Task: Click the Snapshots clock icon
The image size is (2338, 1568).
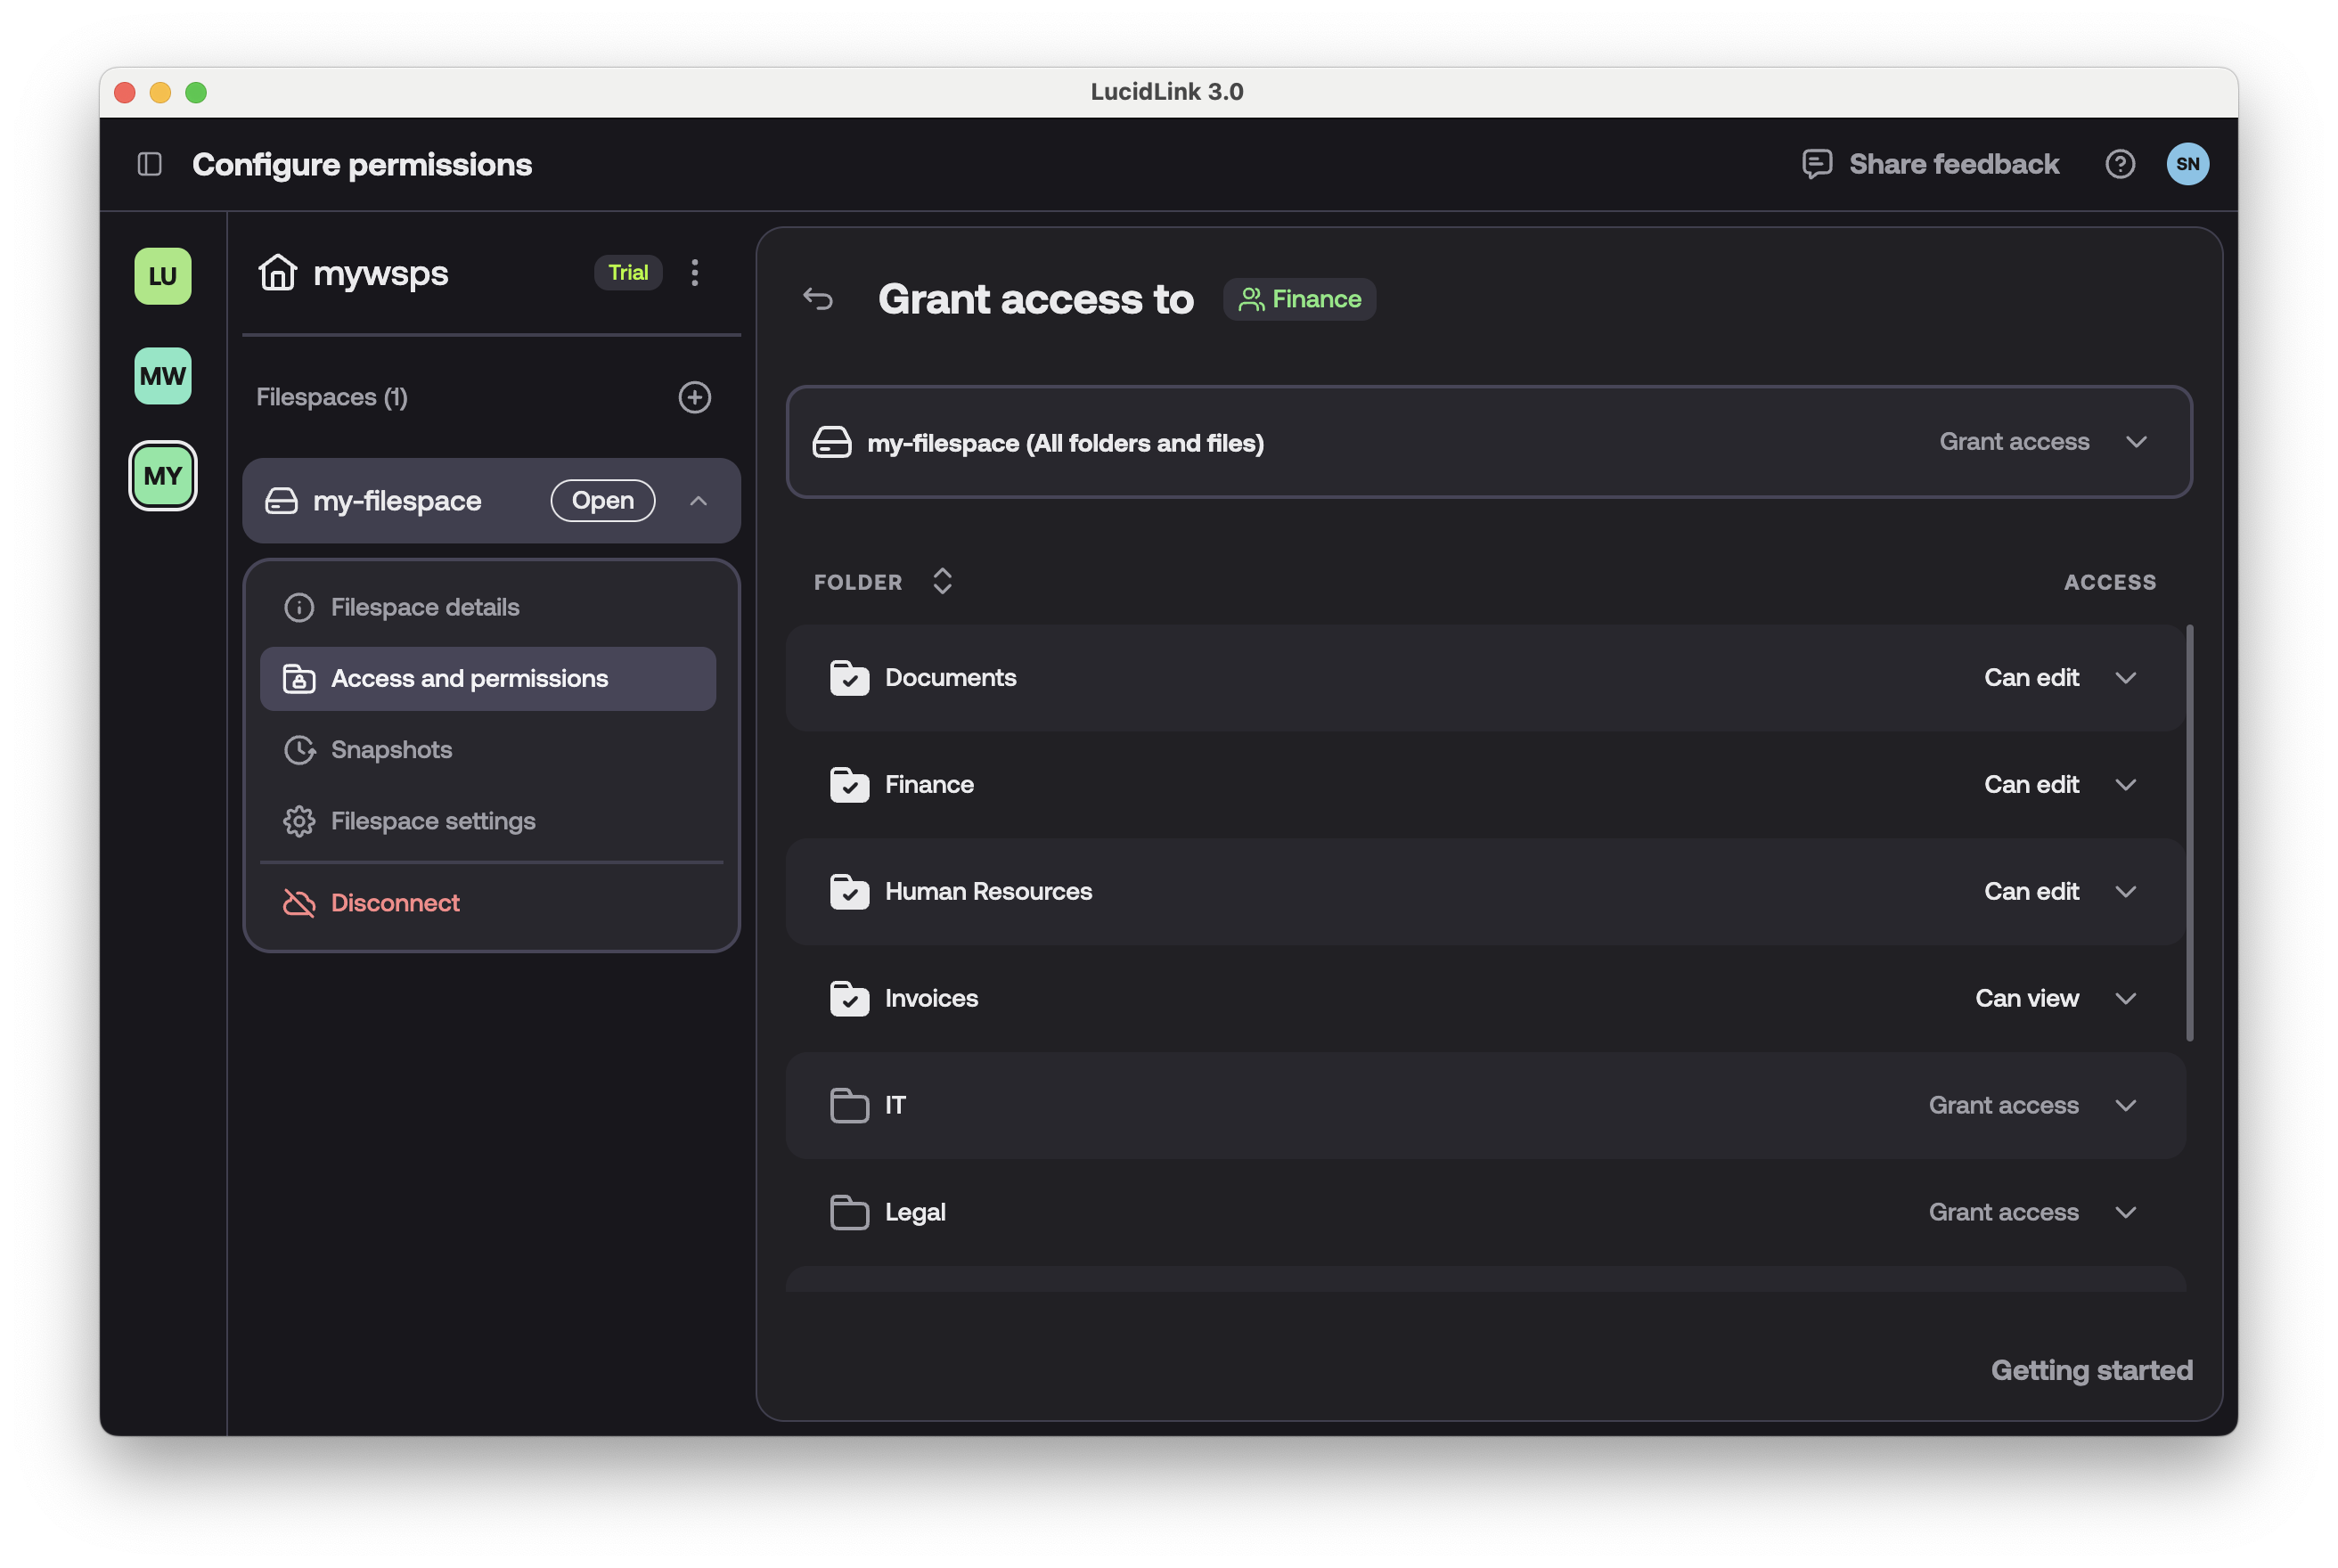Action: pos(299,750)
